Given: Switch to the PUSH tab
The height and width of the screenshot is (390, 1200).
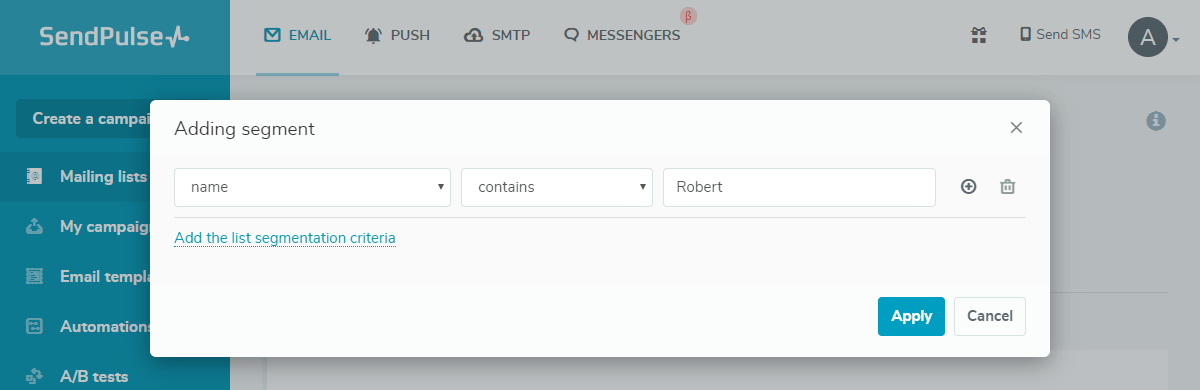Looking at the screenshot, I should pos(398,35).
